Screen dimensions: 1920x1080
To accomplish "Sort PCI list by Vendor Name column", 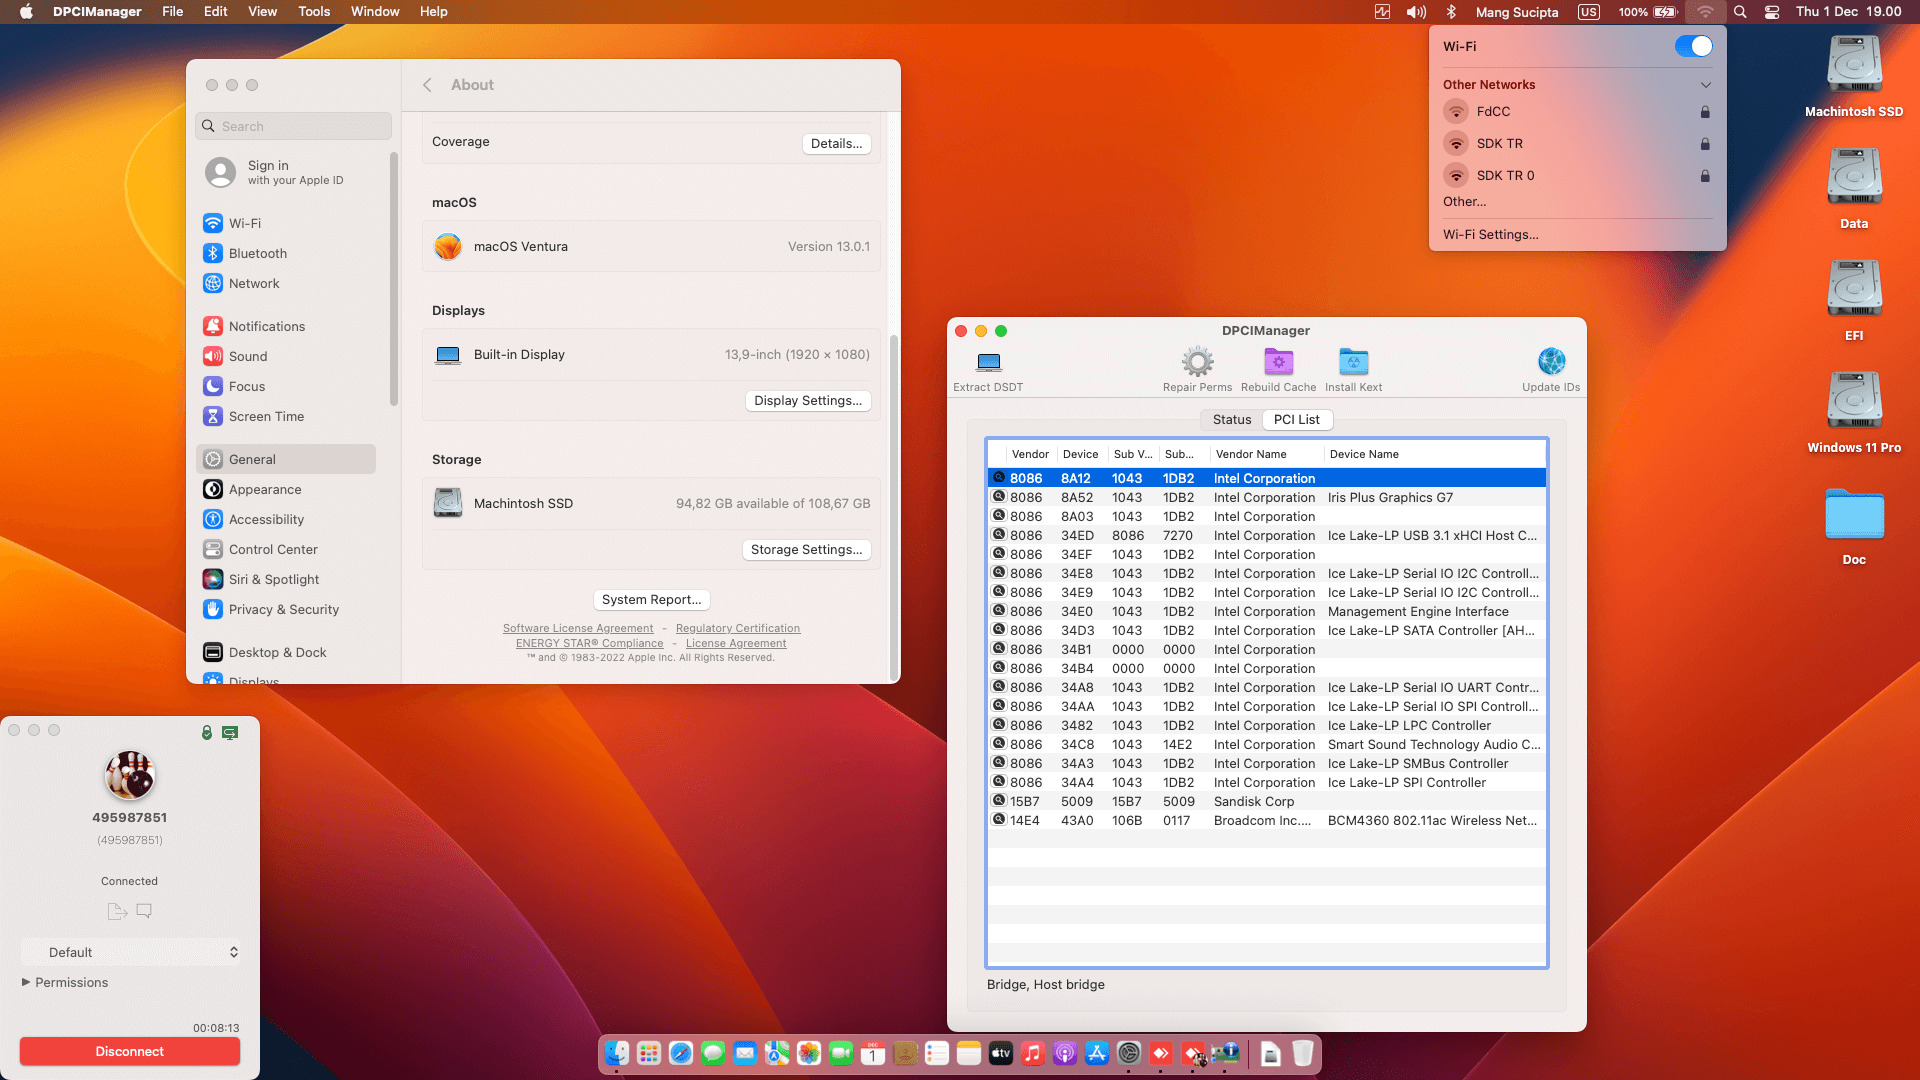I will coord(1266,454).
